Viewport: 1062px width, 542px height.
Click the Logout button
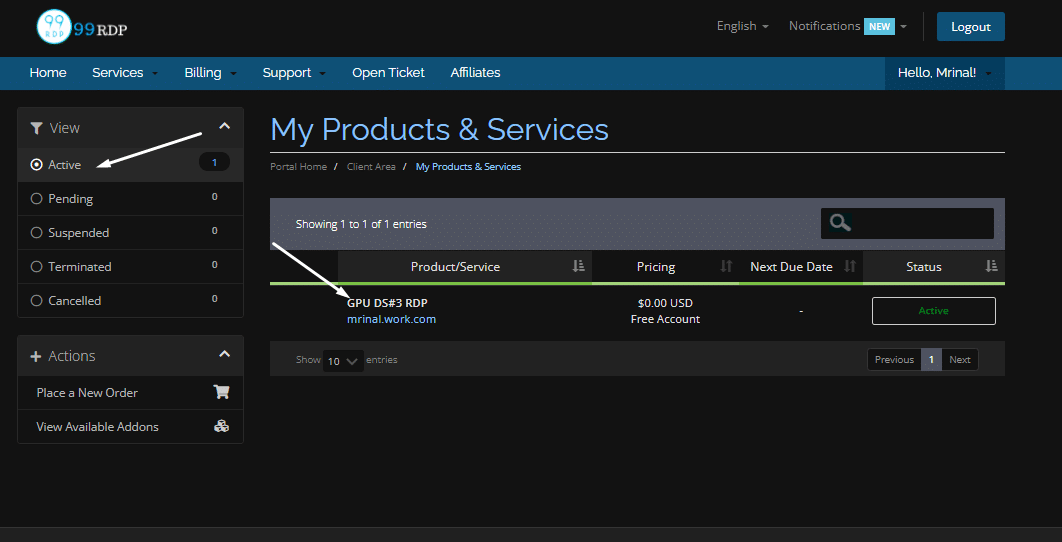[970, 27]
